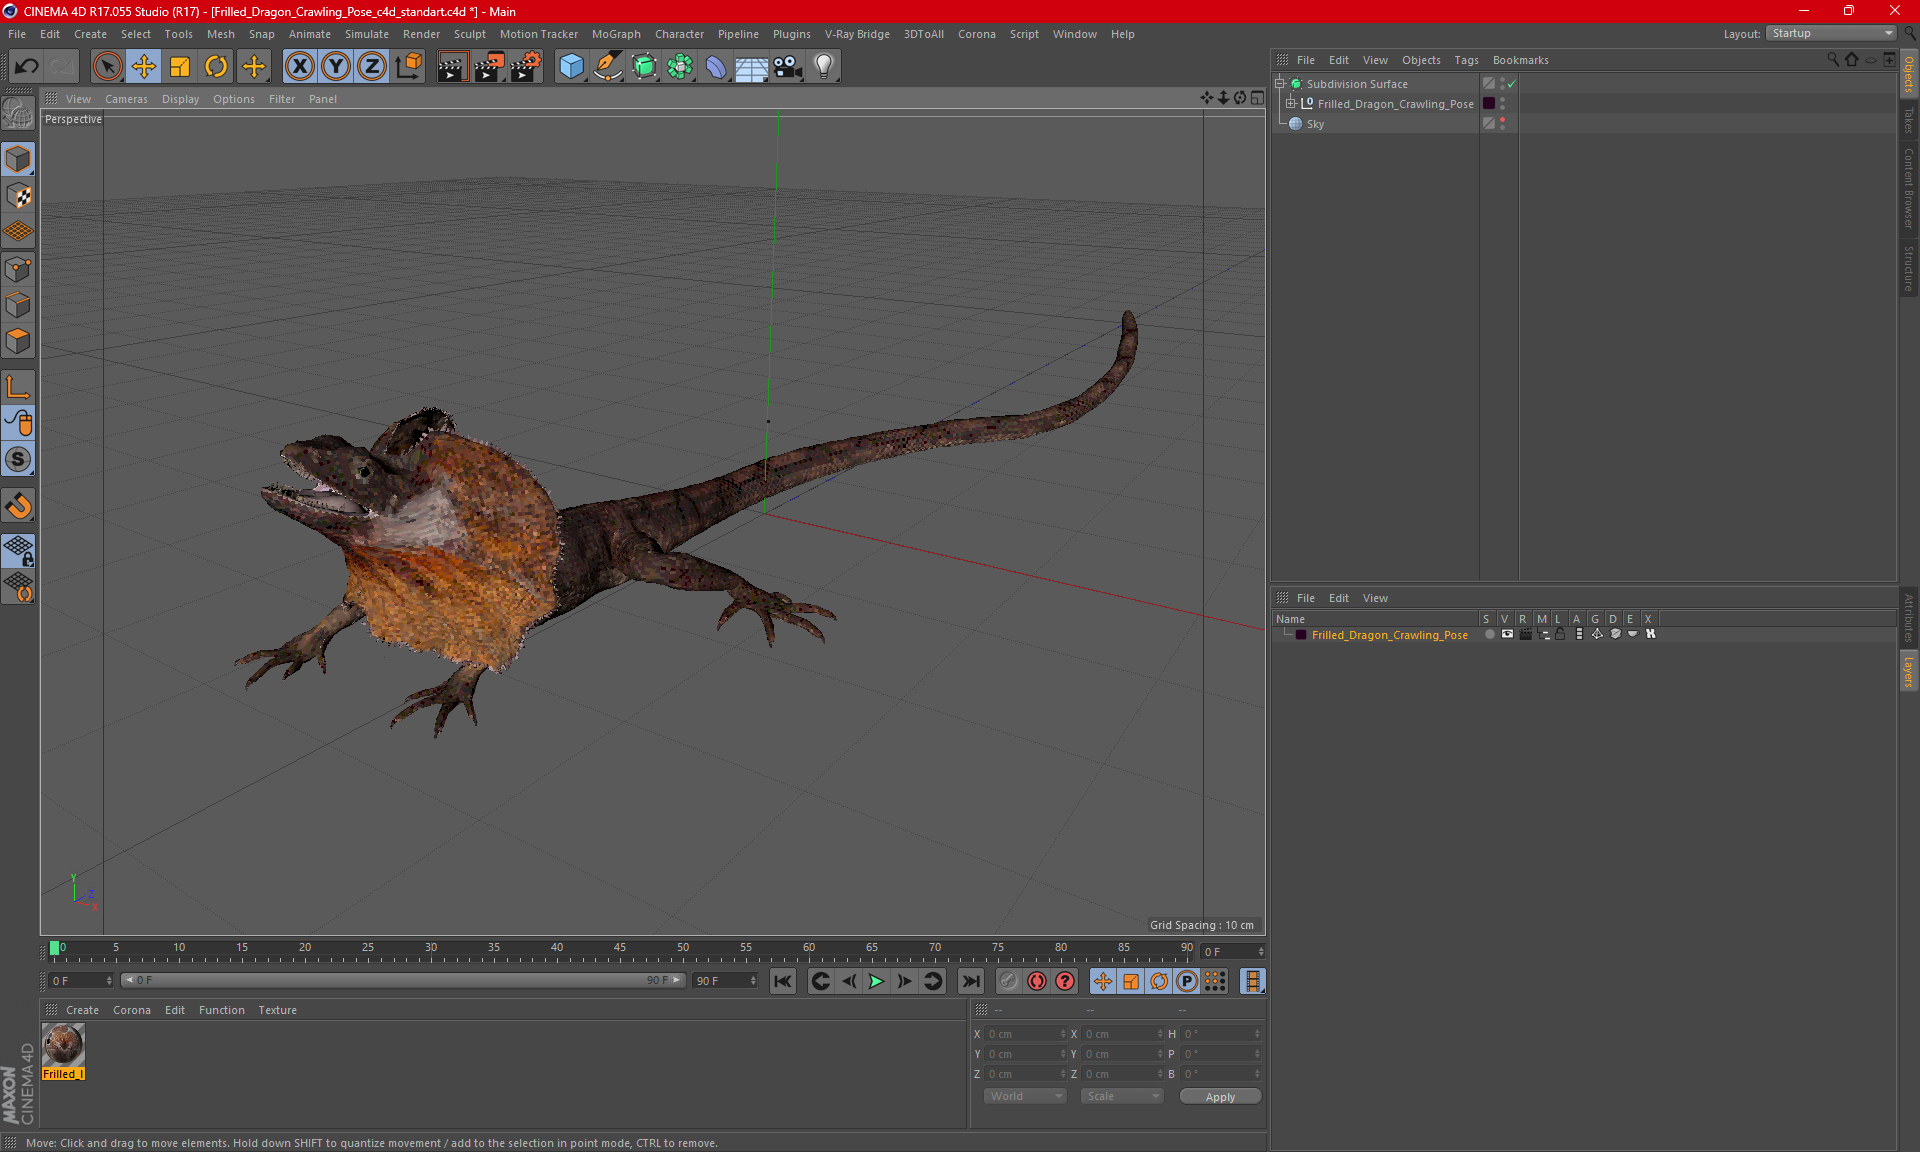Collapse Subdivision Surface tree item
This screenshot has height=1152, width=1920.
click(x=1279, y=84)
